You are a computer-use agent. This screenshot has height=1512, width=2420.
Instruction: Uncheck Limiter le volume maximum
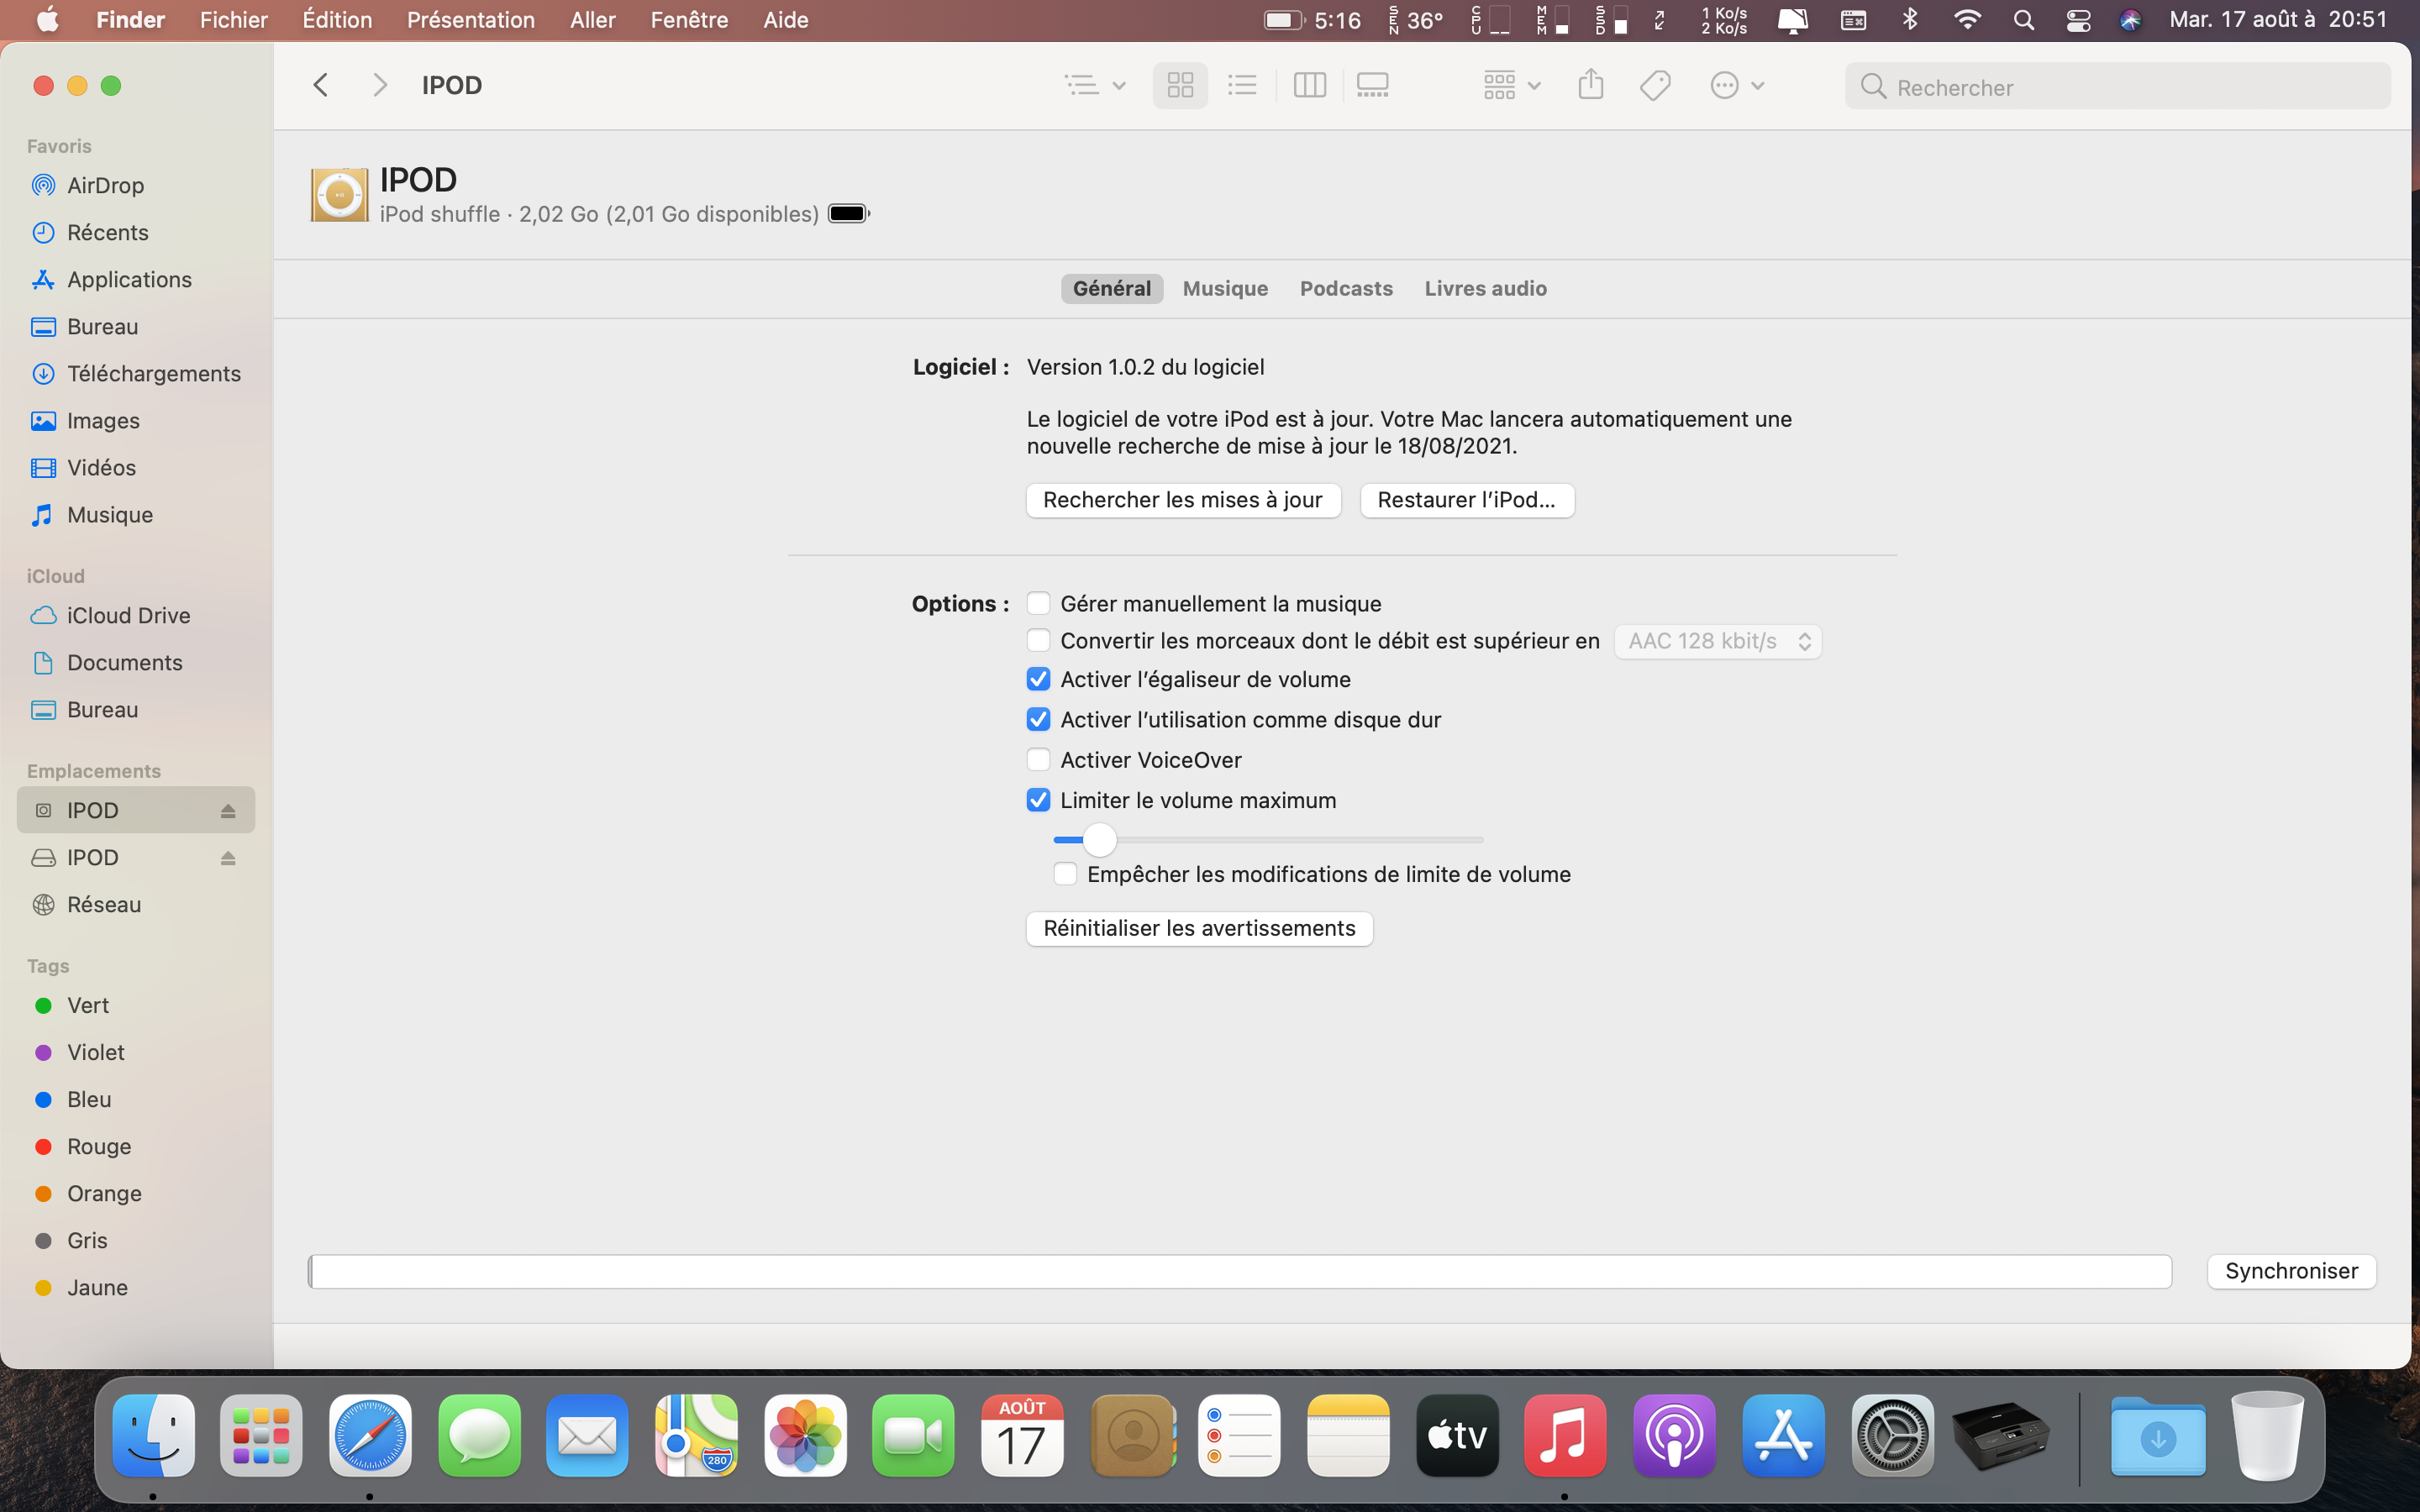1038,800
